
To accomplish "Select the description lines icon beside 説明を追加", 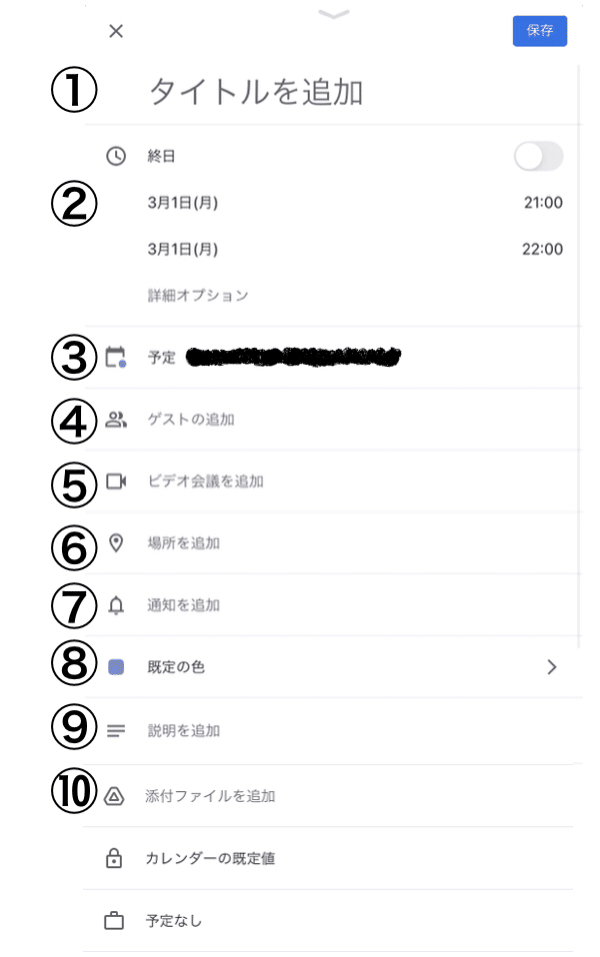I will 115,732.
